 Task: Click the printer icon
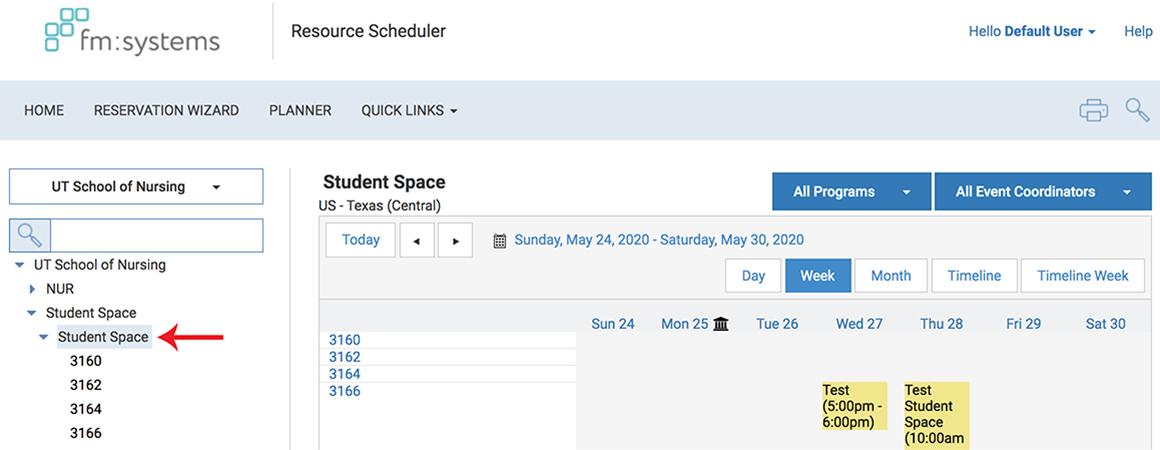point(1093,110)
